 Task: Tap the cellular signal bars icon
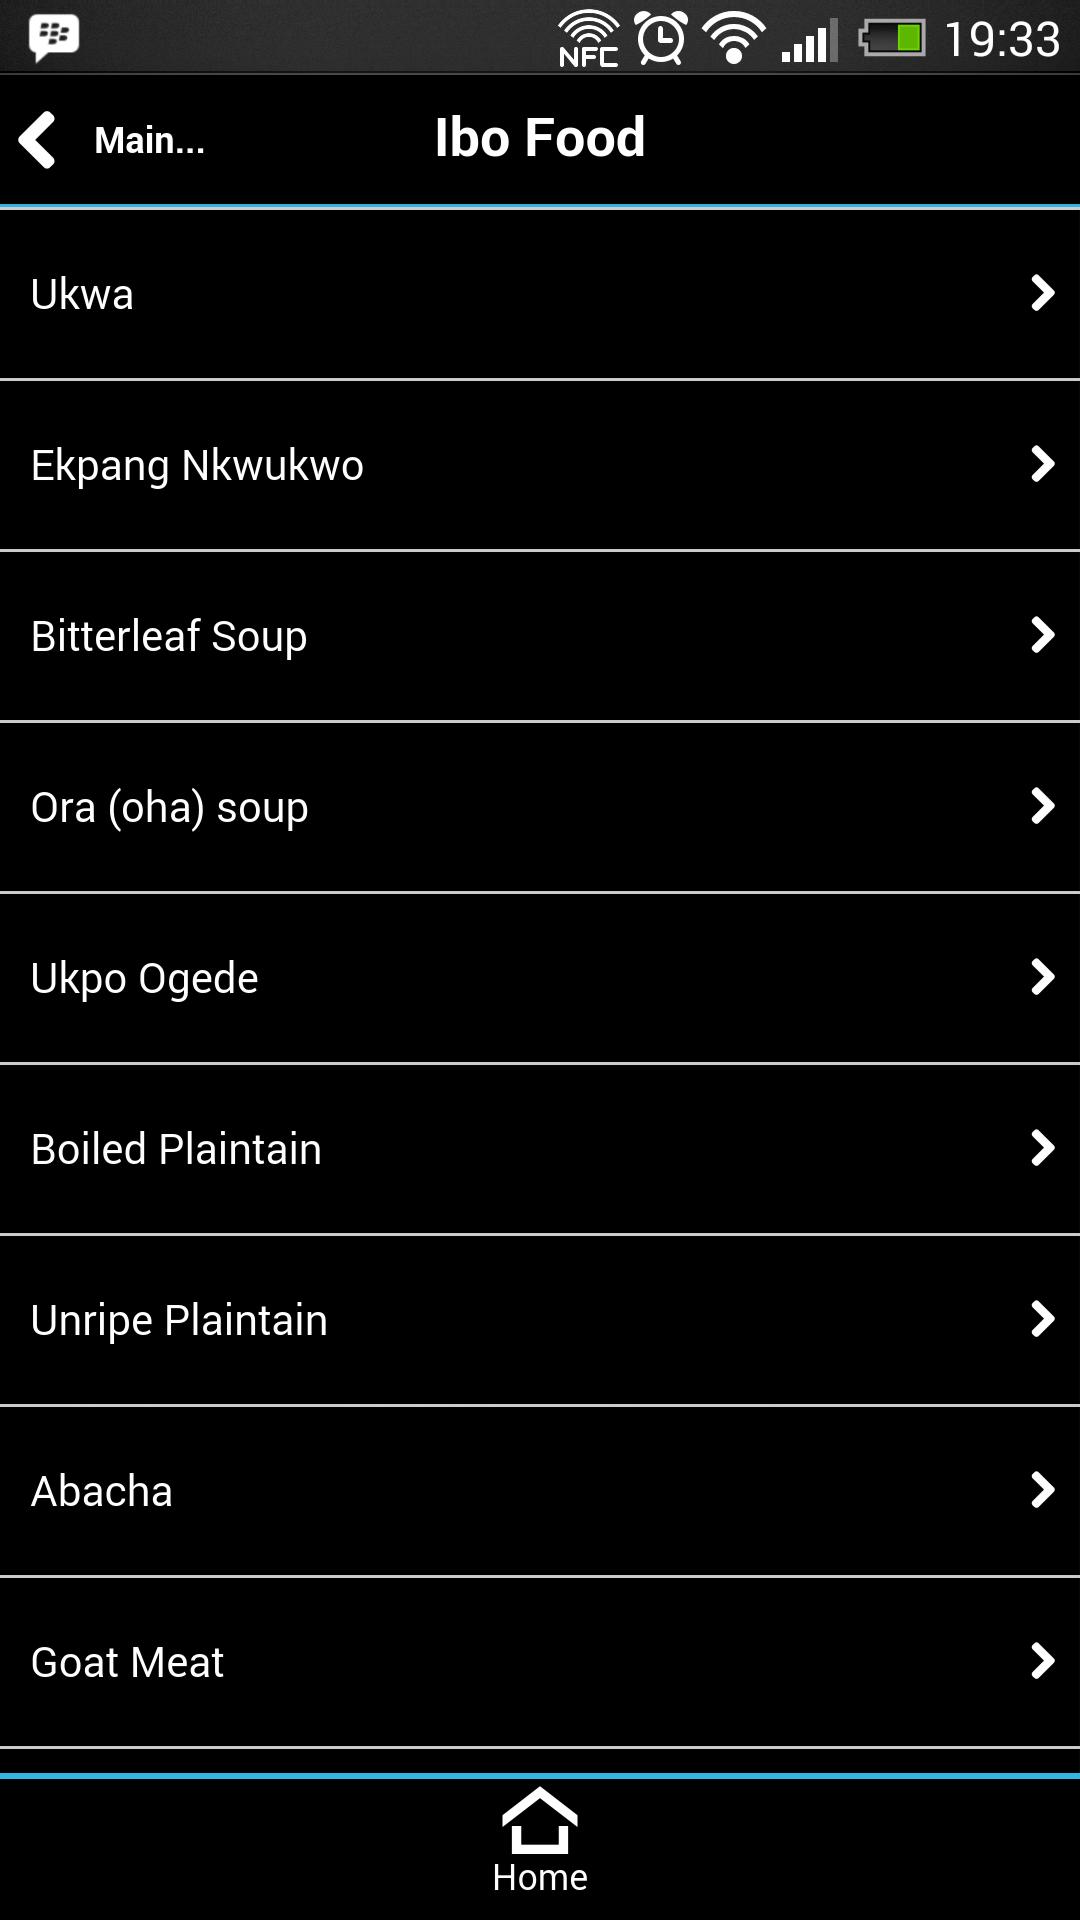point(809,42)
